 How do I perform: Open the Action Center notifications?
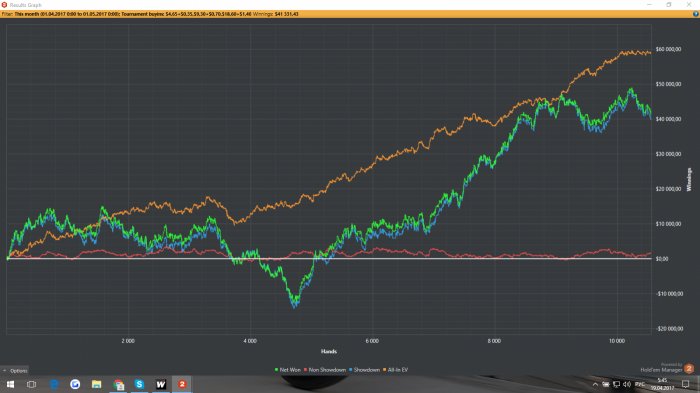686,384
